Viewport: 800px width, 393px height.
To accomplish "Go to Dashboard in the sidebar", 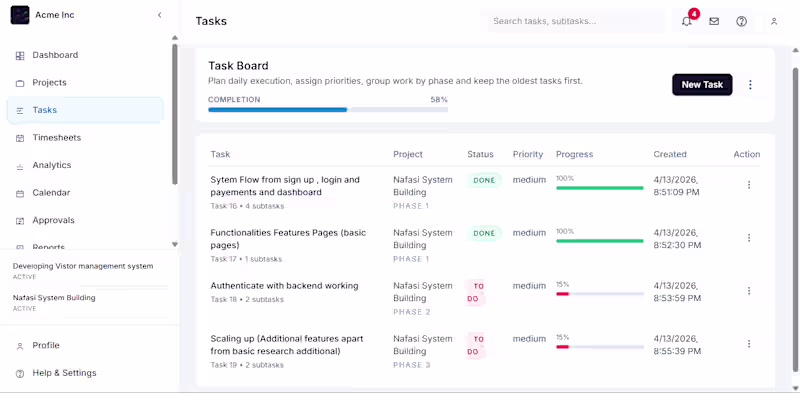I will pyautogui.click(x=85, y=55).
